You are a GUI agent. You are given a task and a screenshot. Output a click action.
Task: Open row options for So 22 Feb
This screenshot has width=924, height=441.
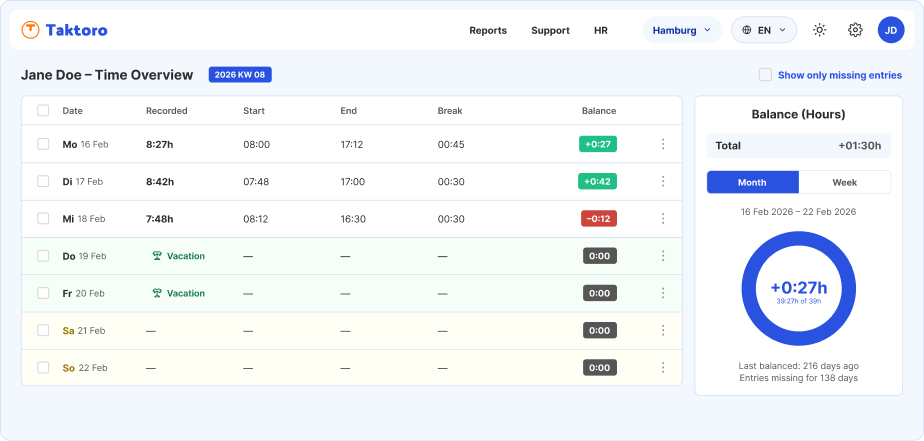pos(663,367)
